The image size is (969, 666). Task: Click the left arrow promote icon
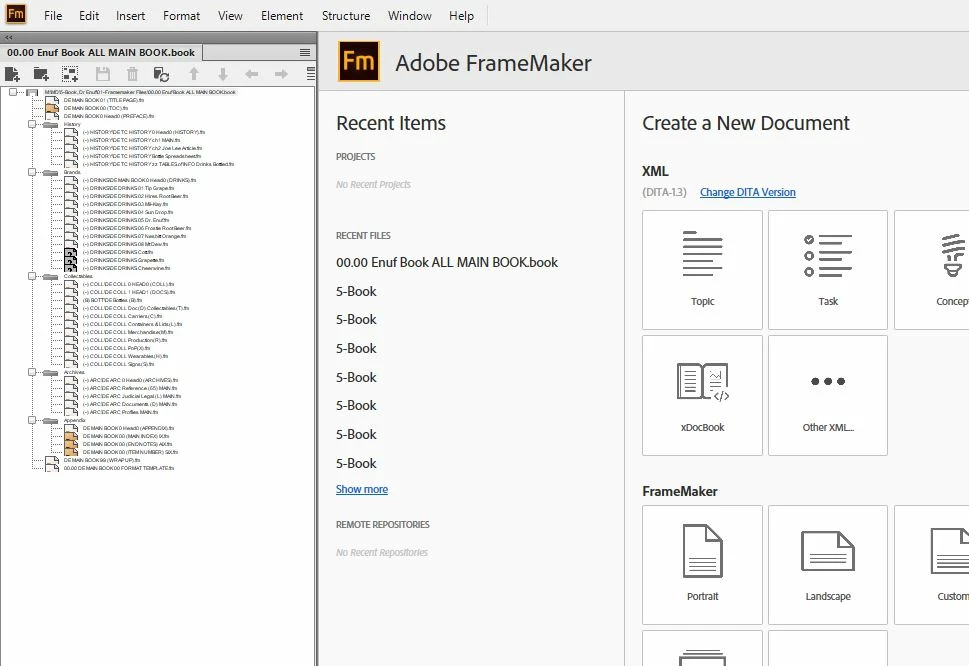pos(252,74)
